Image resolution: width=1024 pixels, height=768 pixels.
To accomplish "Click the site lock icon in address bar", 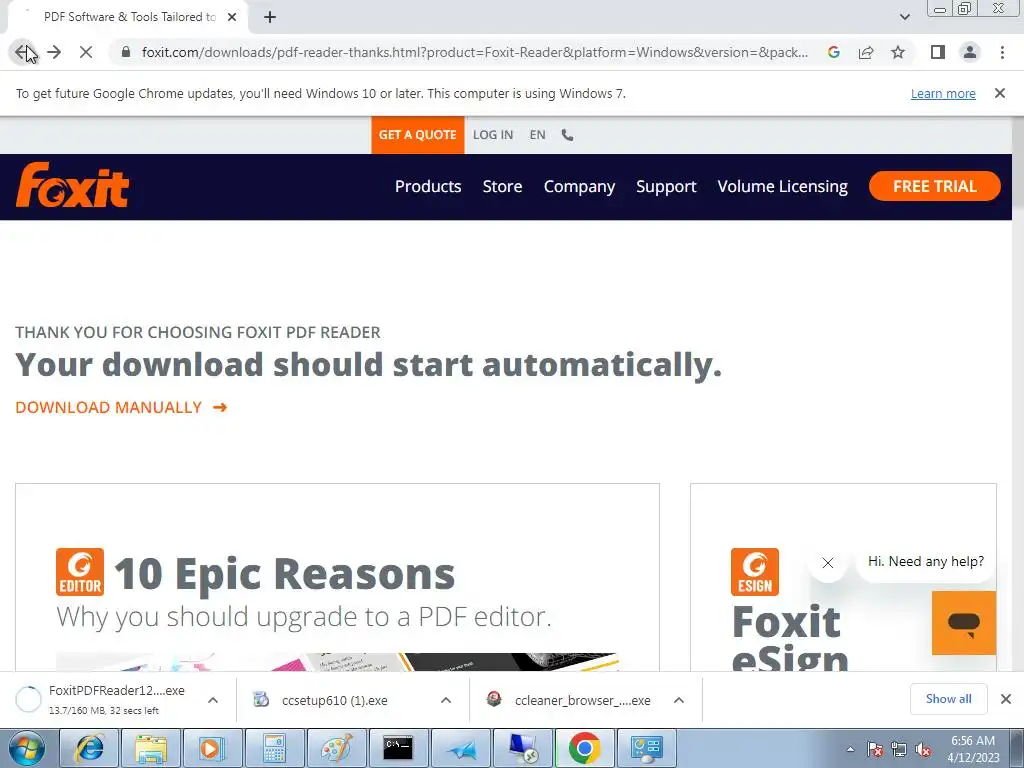I will tap(125, 52).
